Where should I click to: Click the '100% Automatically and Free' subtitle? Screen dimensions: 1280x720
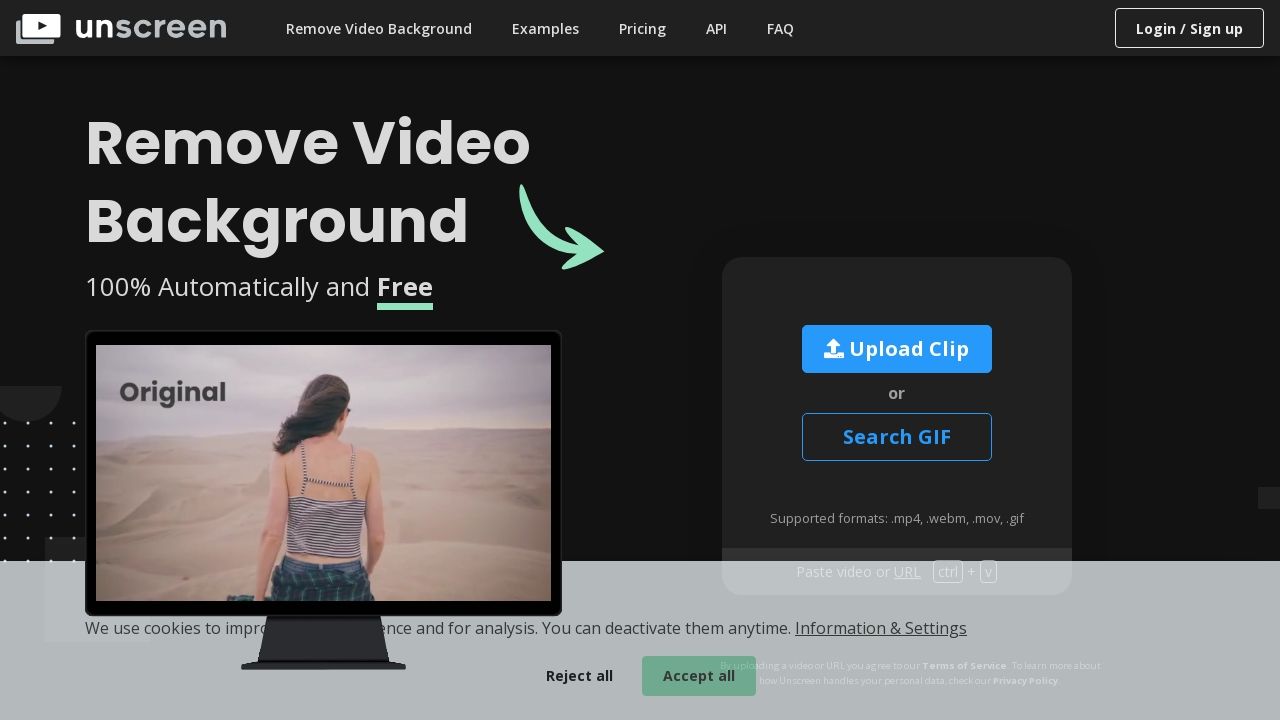(x=259, y=287)
